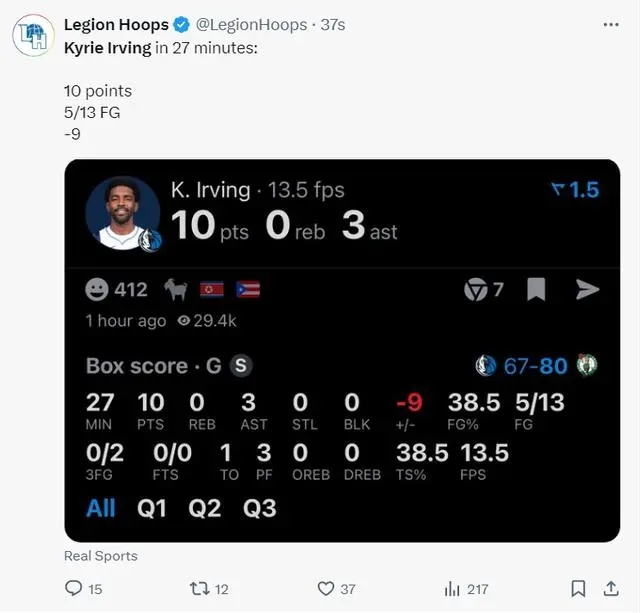Screen dimensions: 640x613
Task: Retweet using the repost arrows icon
Action: coord(200,589)
